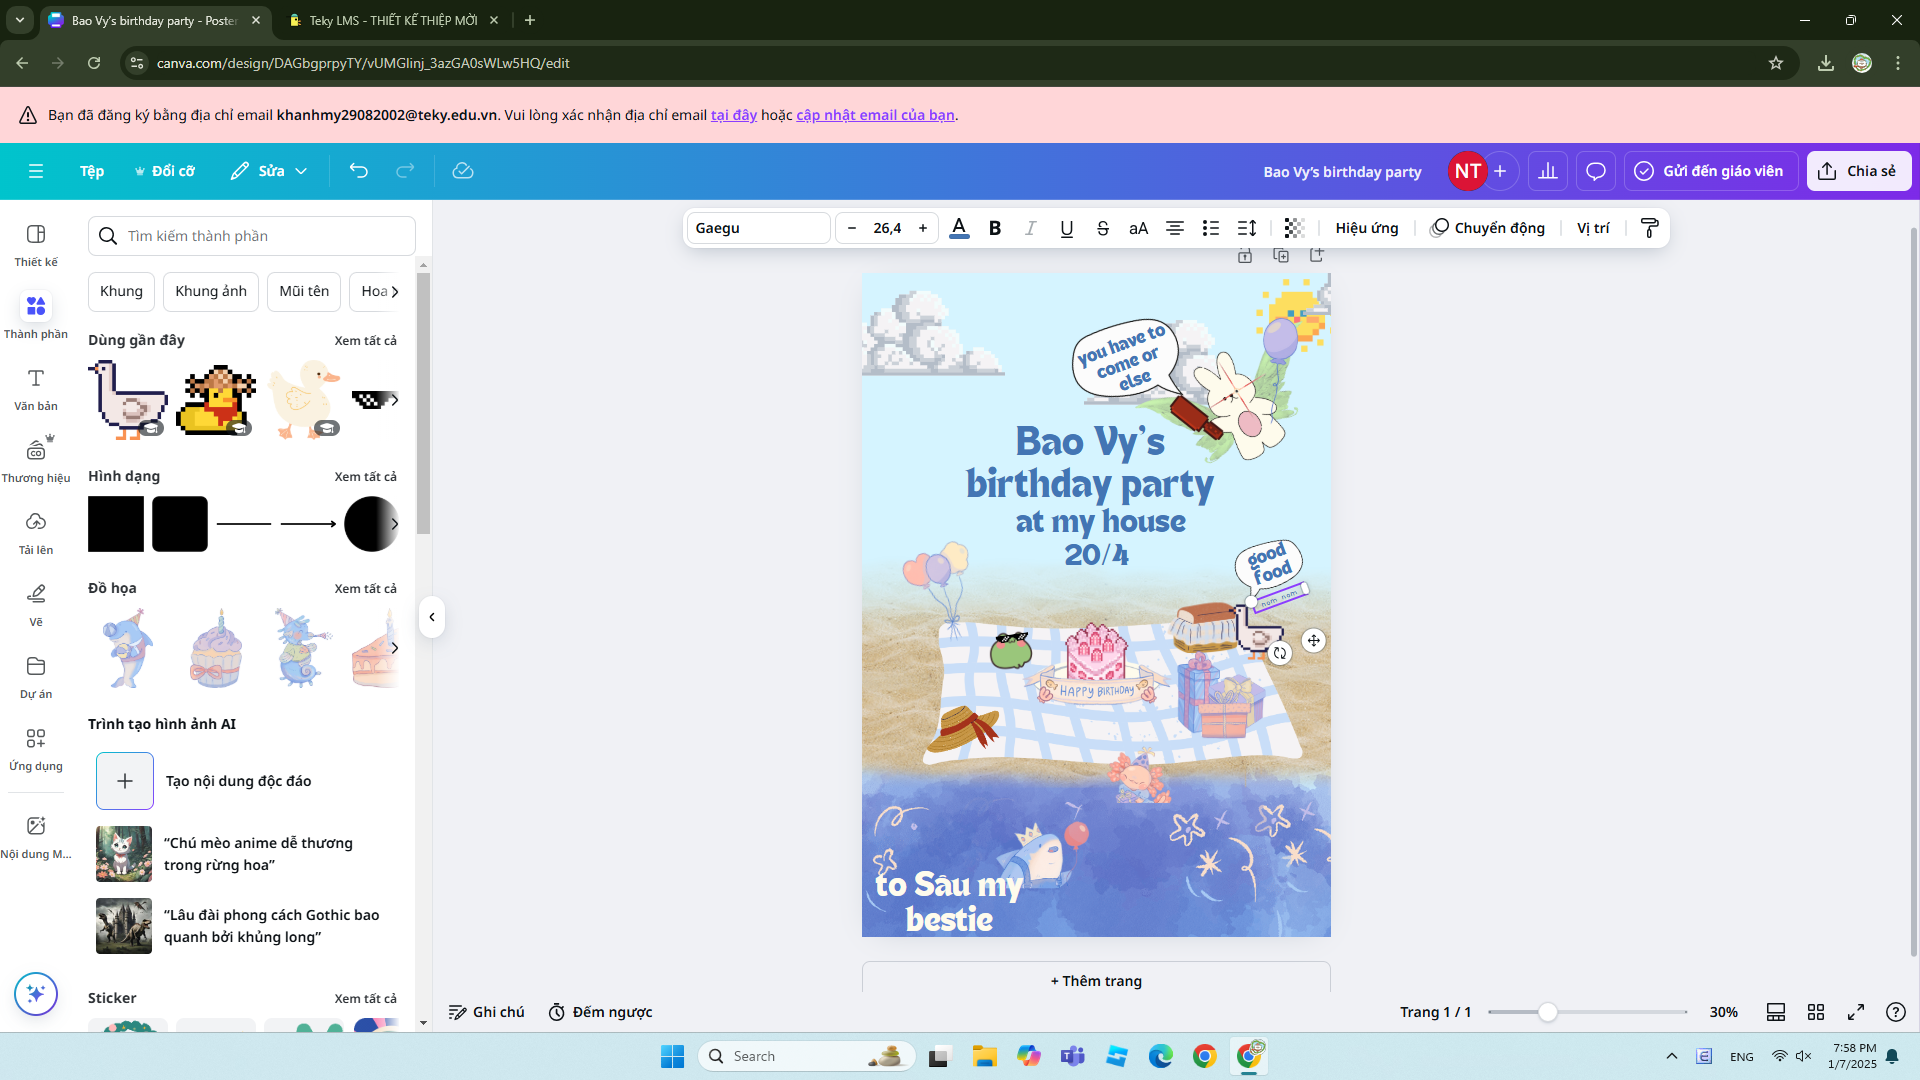Click the copy style paint roller icon
Image resolution: width=1920 pixels, height=1080 pixels.
point(1650,228)
